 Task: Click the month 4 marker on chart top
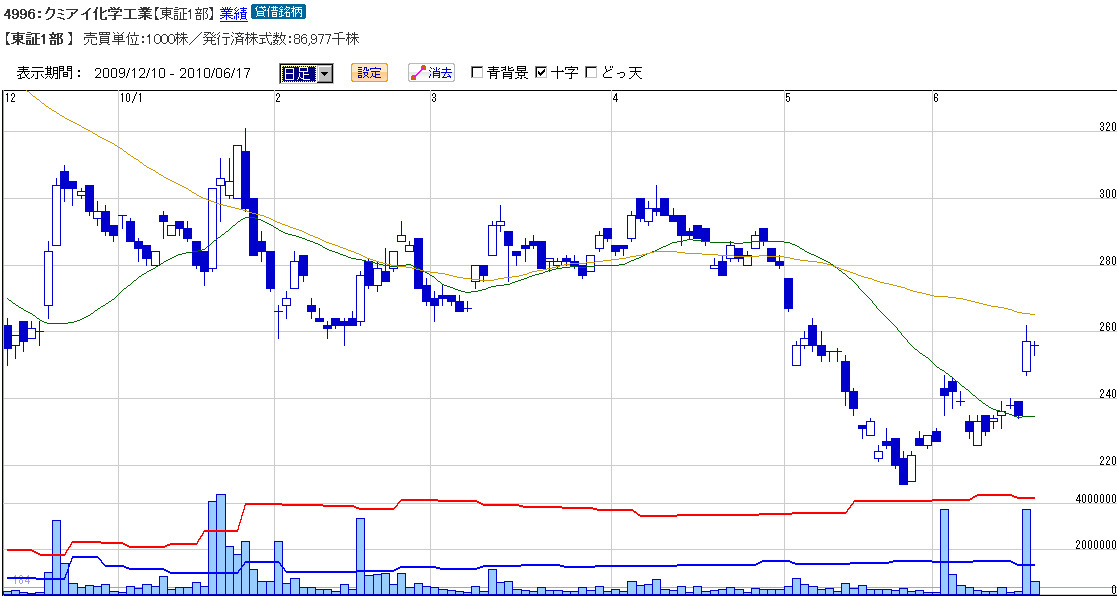616,98
